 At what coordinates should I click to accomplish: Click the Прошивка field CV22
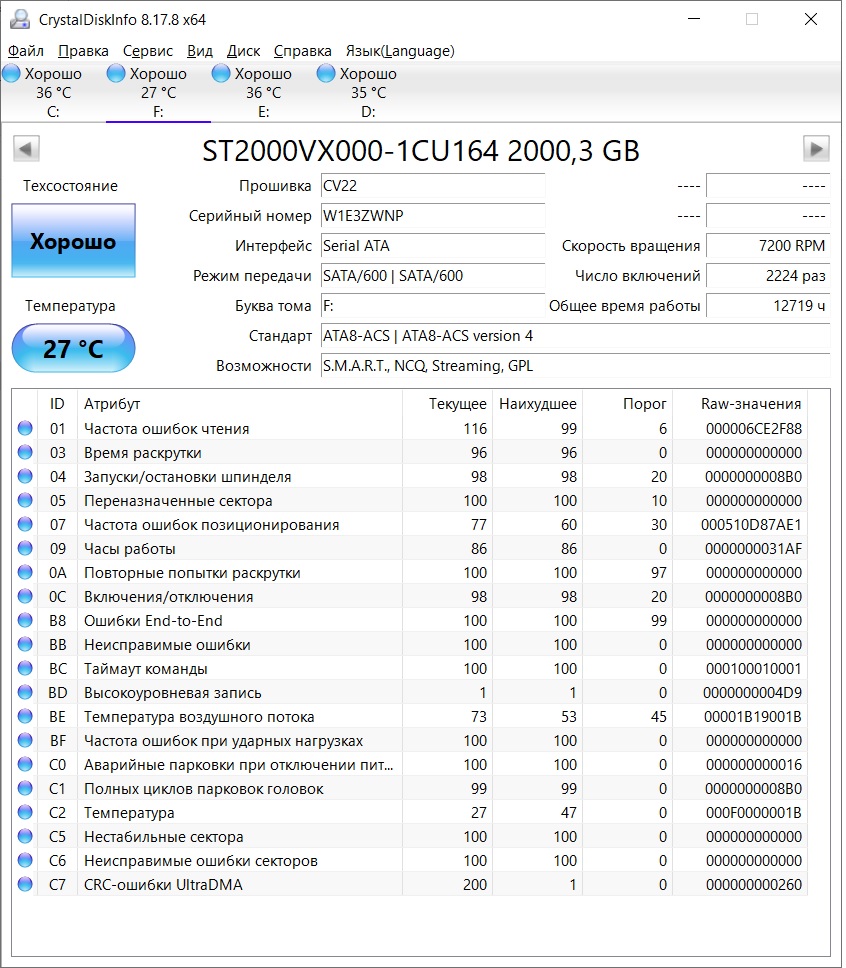[433, 186]
